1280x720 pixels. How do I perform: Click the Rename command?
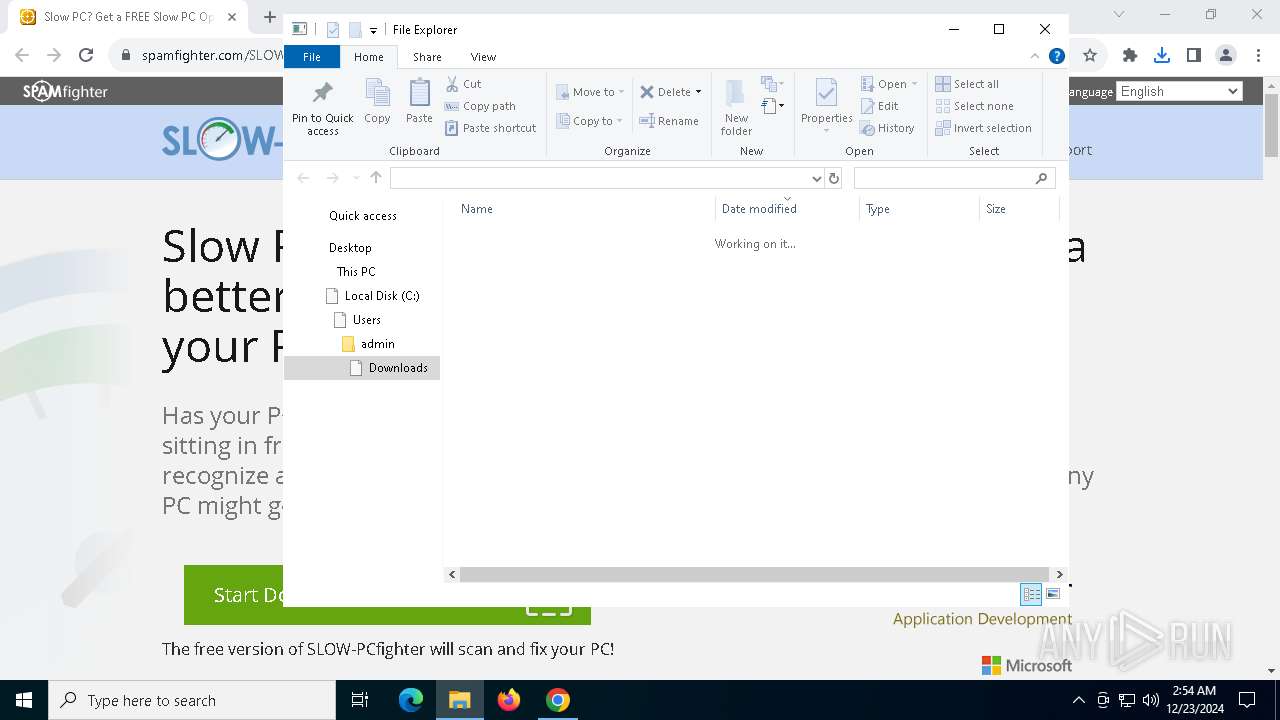670,121
